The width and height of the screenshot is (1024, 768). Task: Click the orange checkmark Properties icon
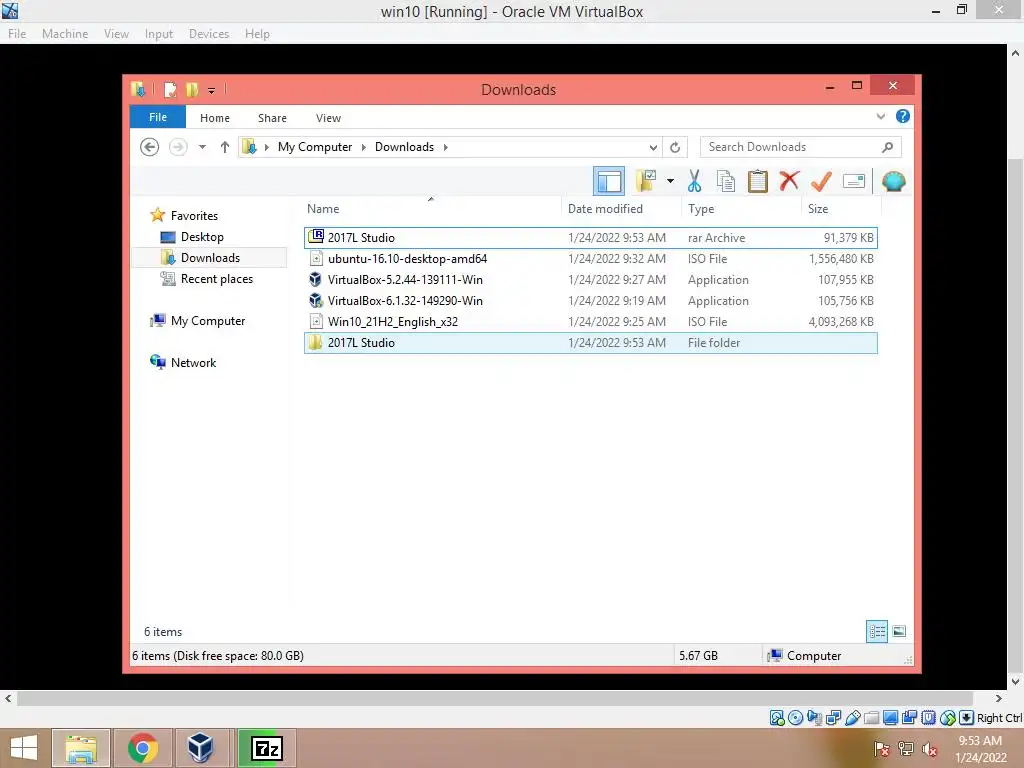coord(821,181)
